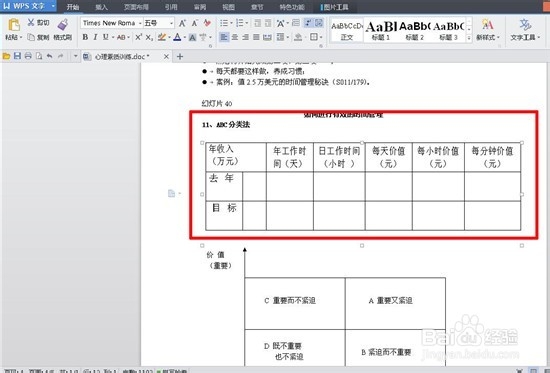Viewport: 550px width, 373px height.
Task: Open a new document tab with the plus button
Action: click(180, 56)
